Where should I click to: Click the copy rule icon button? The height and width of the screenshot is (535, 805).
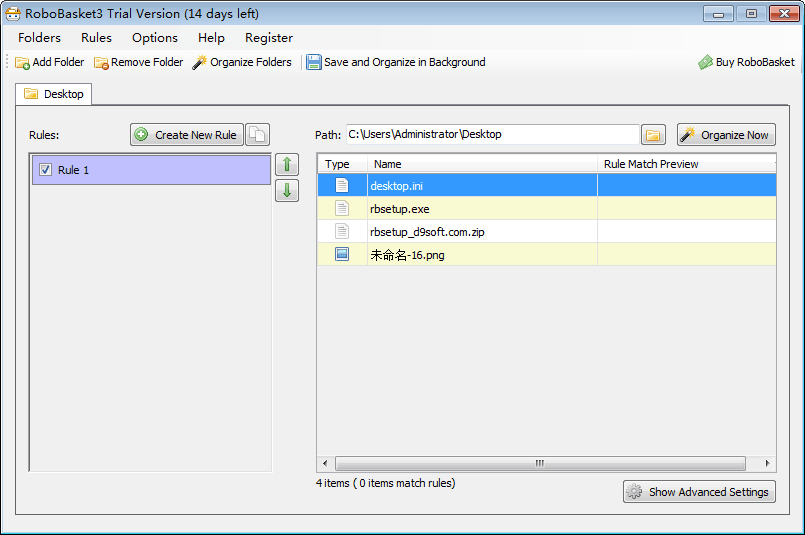[x=257, y=135]
